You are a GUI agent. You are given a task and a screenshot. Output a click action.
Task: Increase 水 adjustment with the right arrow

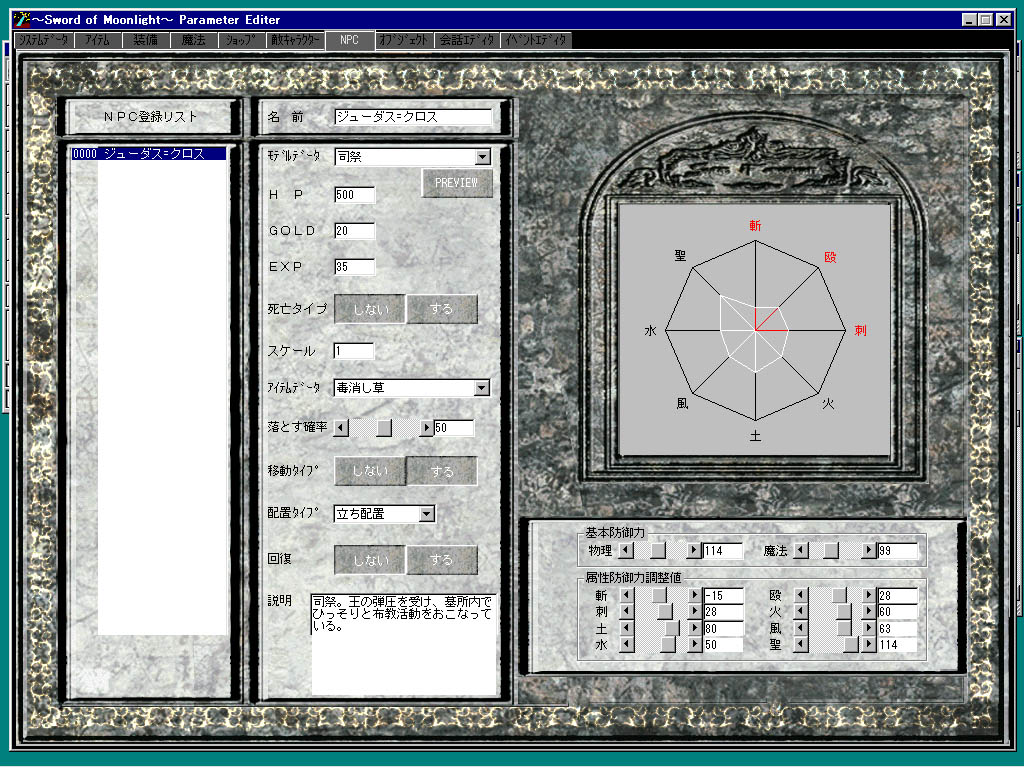[695, 645]
